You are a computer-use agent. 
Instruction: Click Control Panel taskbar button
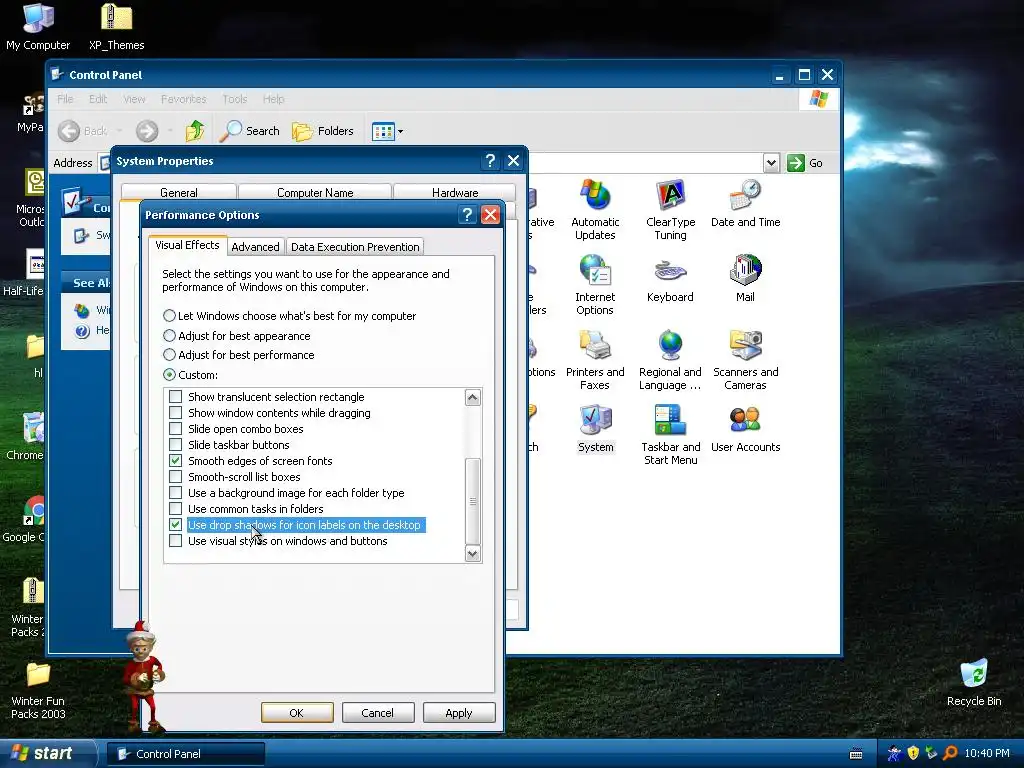point(185,754)
